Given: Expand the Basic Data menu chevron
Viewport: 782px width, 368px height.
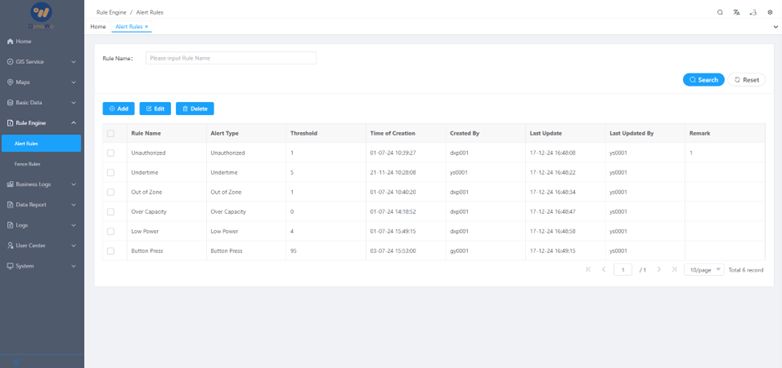Looking at the screenshot, I should [74, 103].
